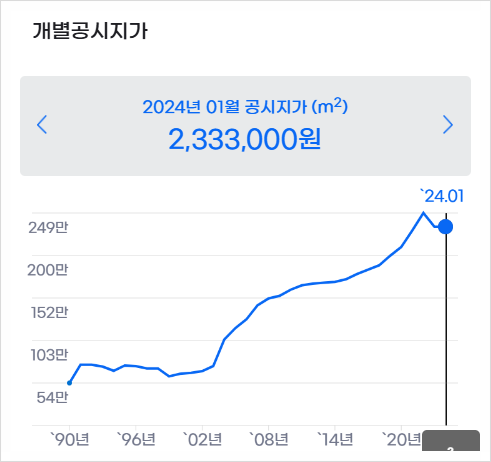Viewport: 491px width, 462px height.
Task: Click the starting dot at 1990
Action: point(69,383)
